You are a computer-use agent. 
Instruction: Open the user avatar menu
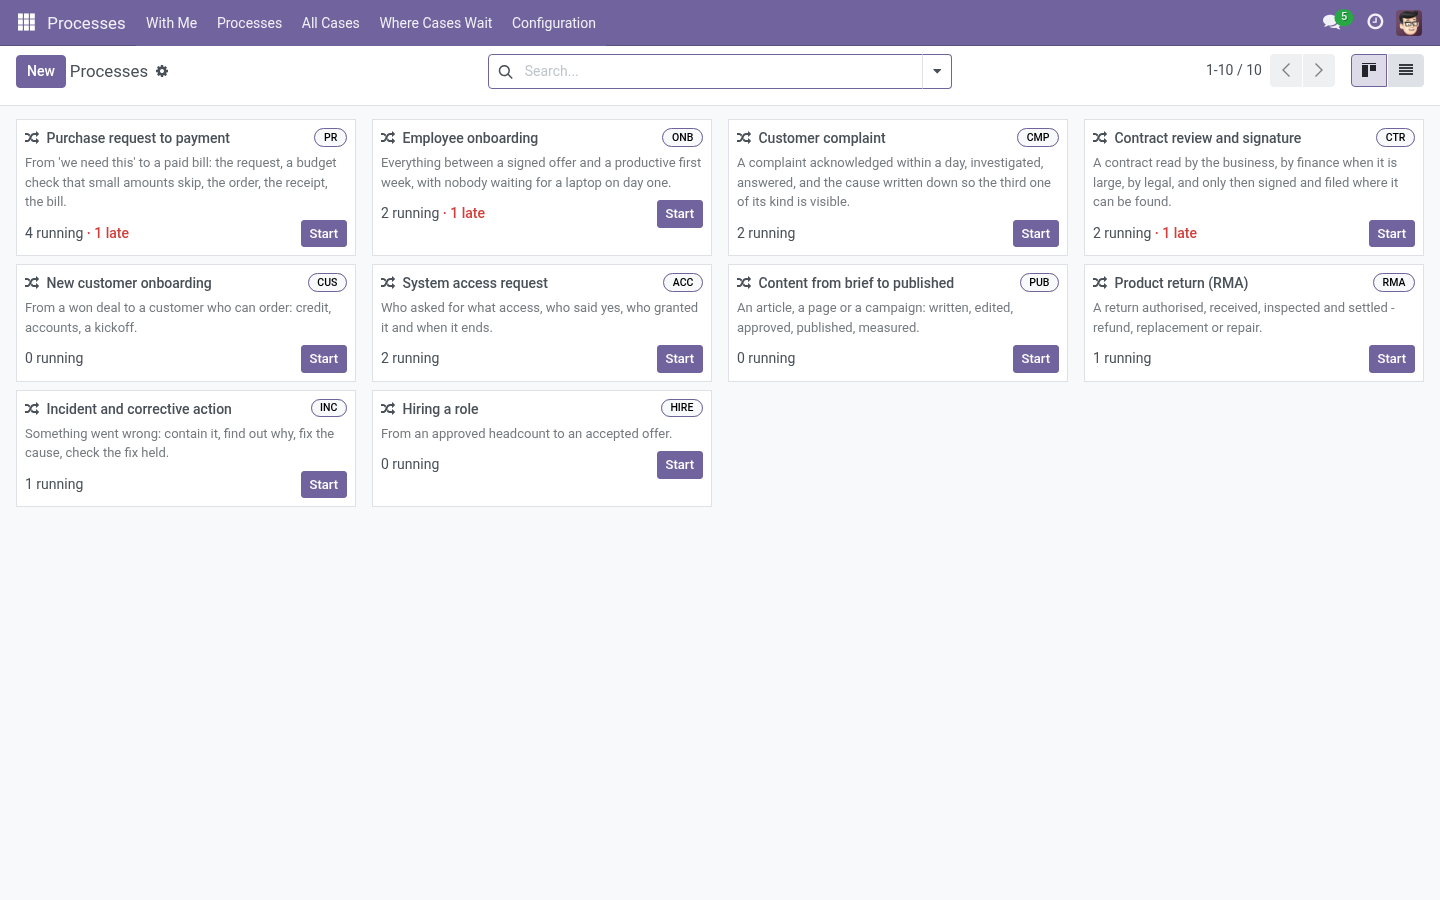coord(1409,22)
